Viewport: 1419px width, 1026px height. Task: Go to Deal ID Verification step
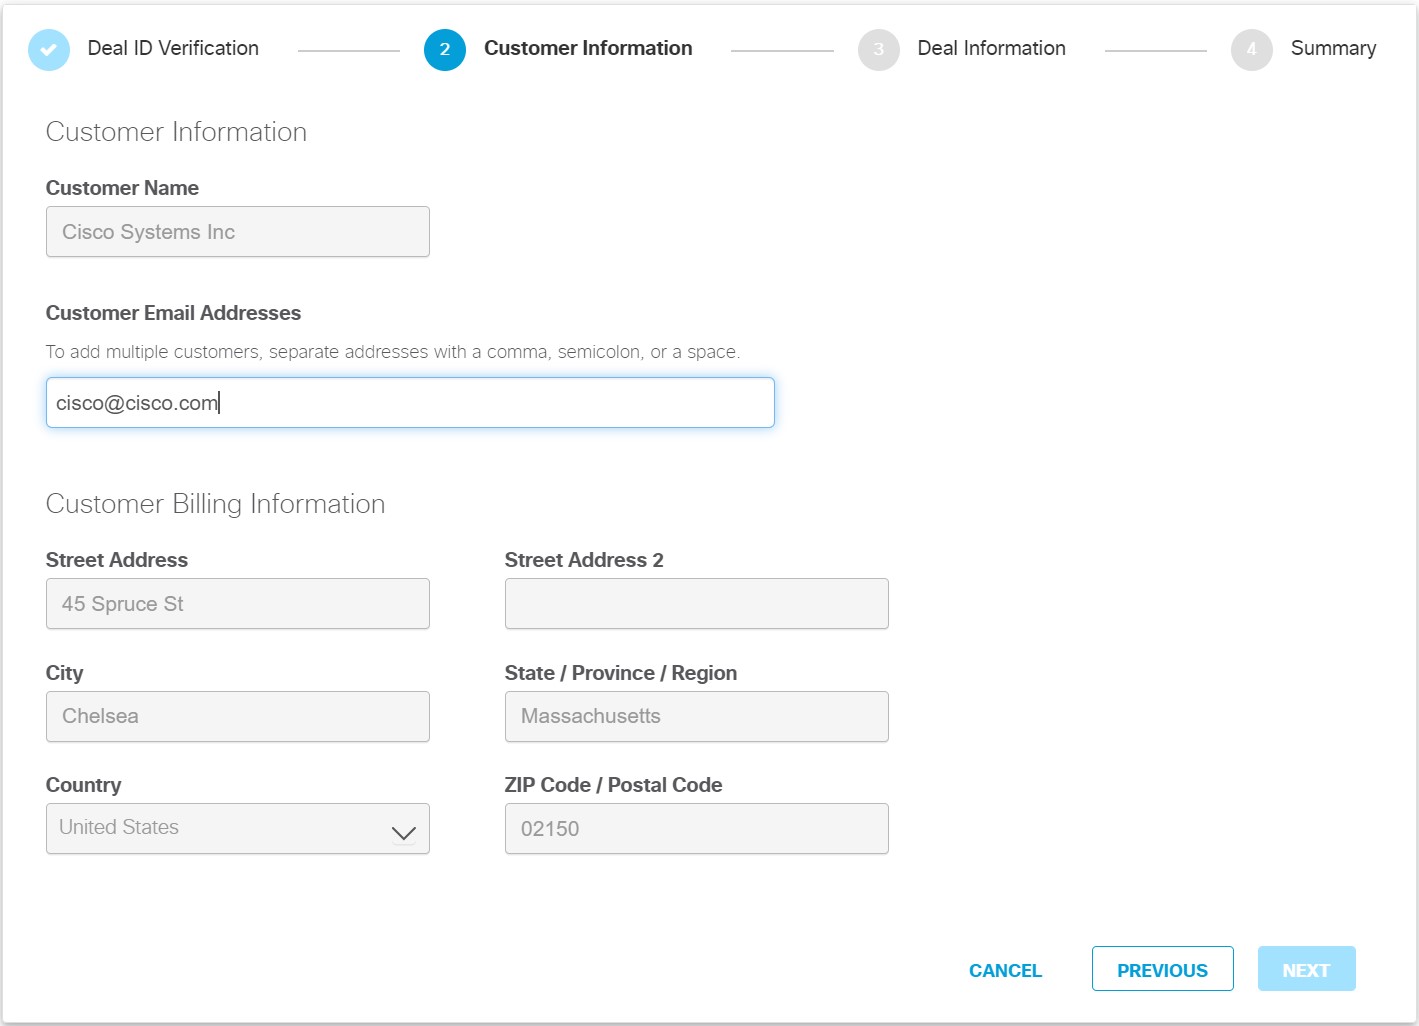click(x=173, y=48)
